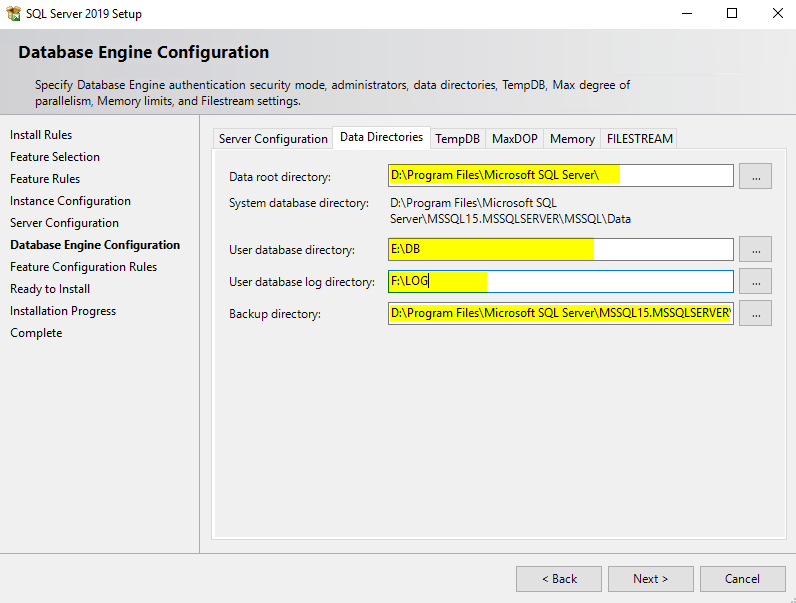796x603 pixels.
Task: Open the Memory tab
Action: tap(572, 138)
